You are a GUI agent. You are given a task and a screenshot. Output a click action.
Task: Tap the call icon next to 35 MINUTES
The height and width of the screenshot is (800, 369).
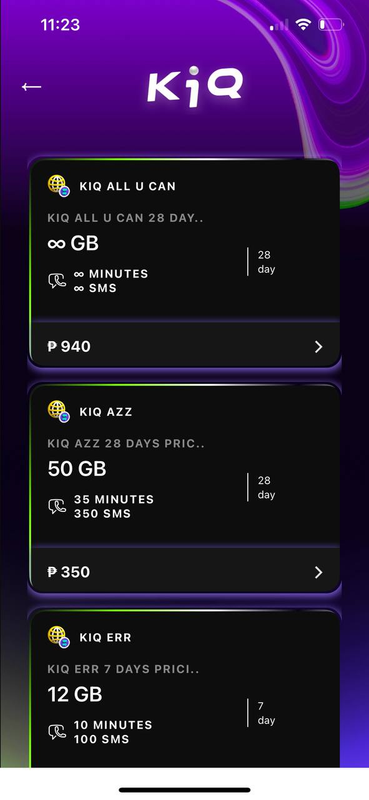[57, 506]
